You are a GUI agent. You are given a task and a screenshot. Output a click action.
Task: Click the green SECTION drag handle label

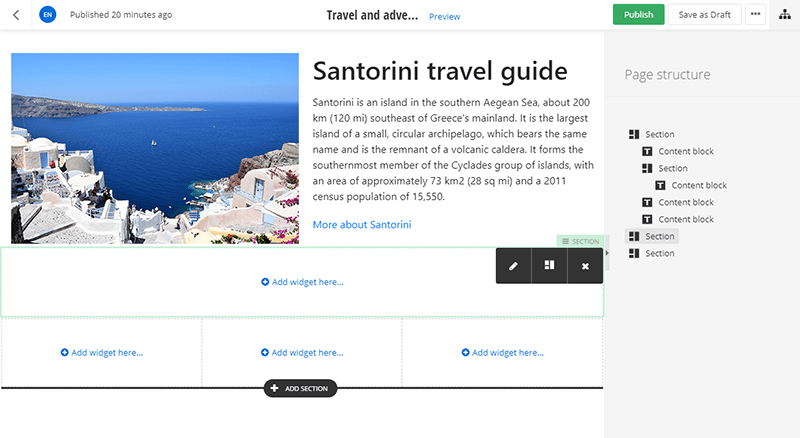click(x=580, y=241)
